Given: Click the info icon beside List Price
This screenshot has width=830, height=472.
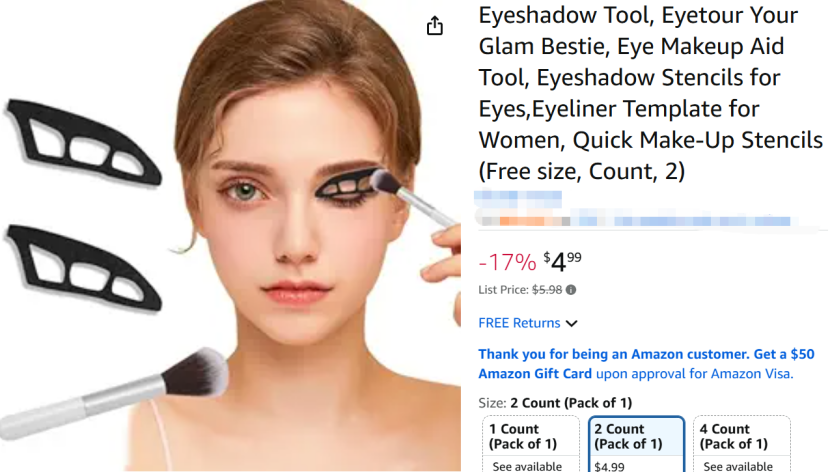Looking at the screenshot, I should [x=571, y=290].
